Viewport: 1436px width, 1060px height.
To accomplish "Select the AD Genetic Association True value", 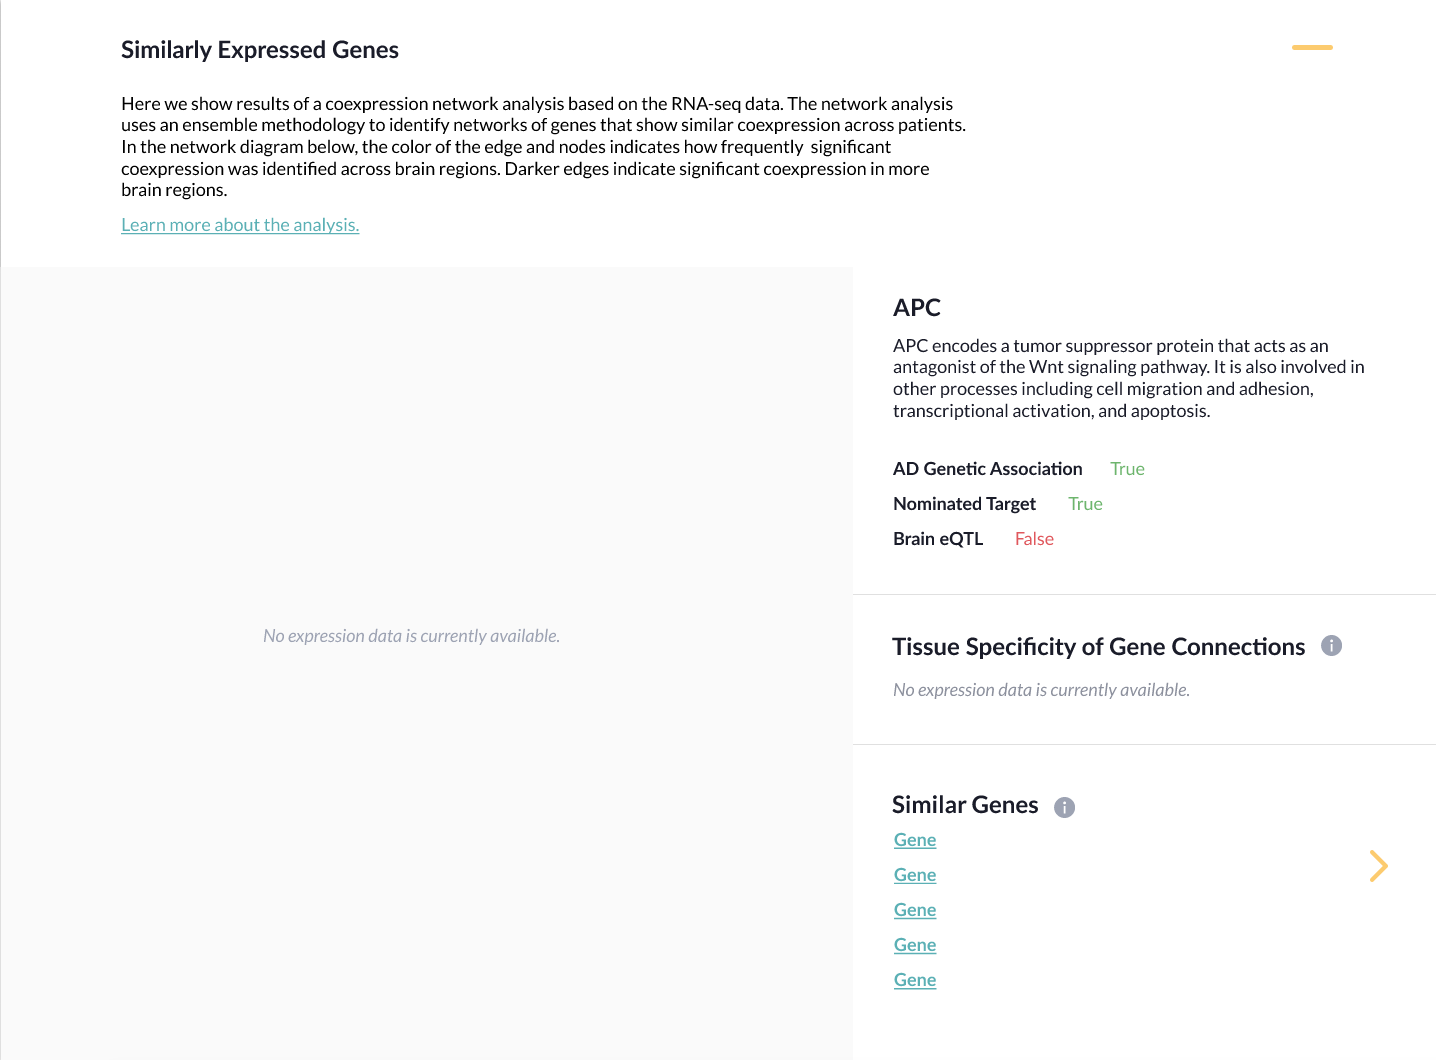I will point(1127,468).
